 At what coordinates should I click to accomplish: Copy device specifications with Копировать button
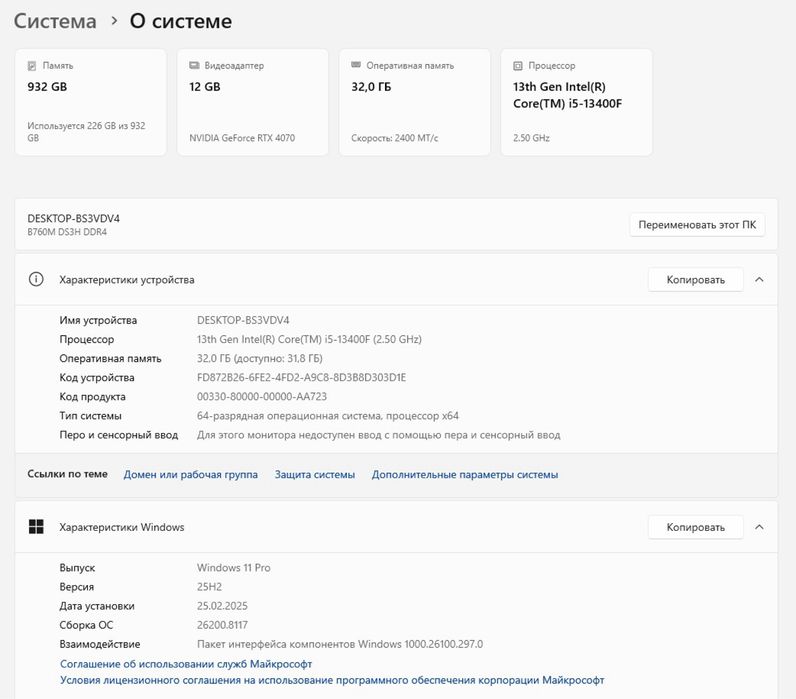click(695, 280)
